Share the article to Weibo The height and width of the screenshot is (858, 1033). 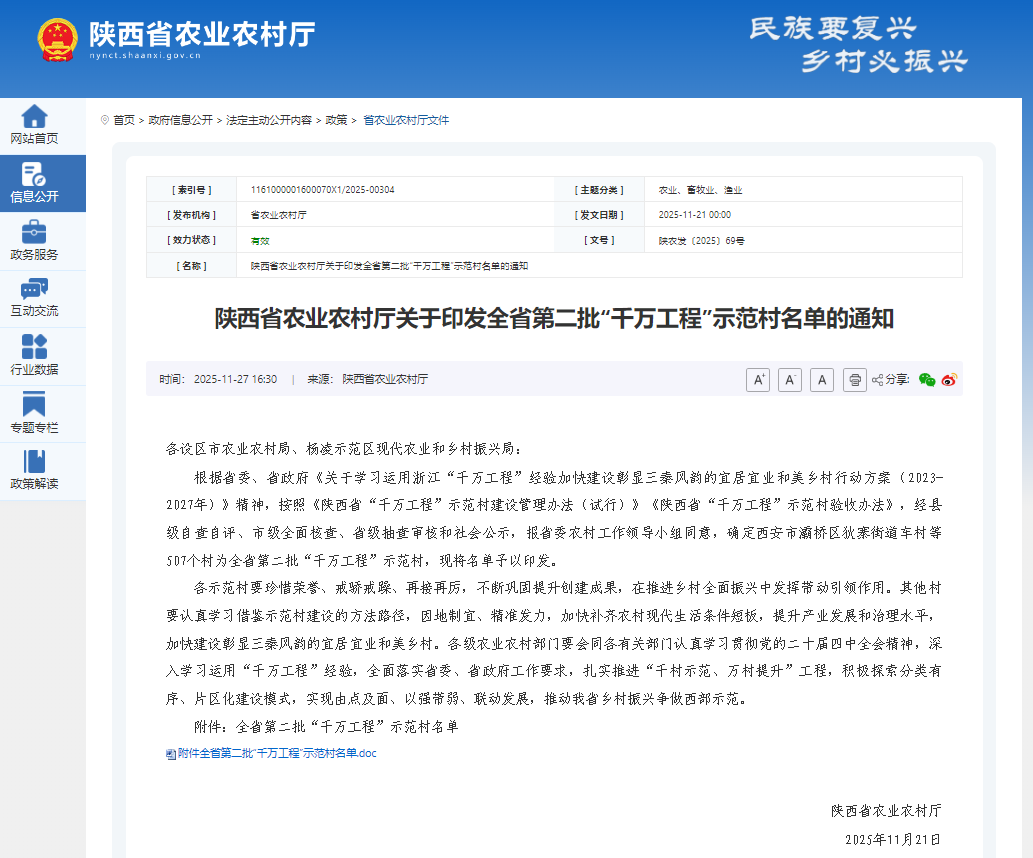coord(949,380)
